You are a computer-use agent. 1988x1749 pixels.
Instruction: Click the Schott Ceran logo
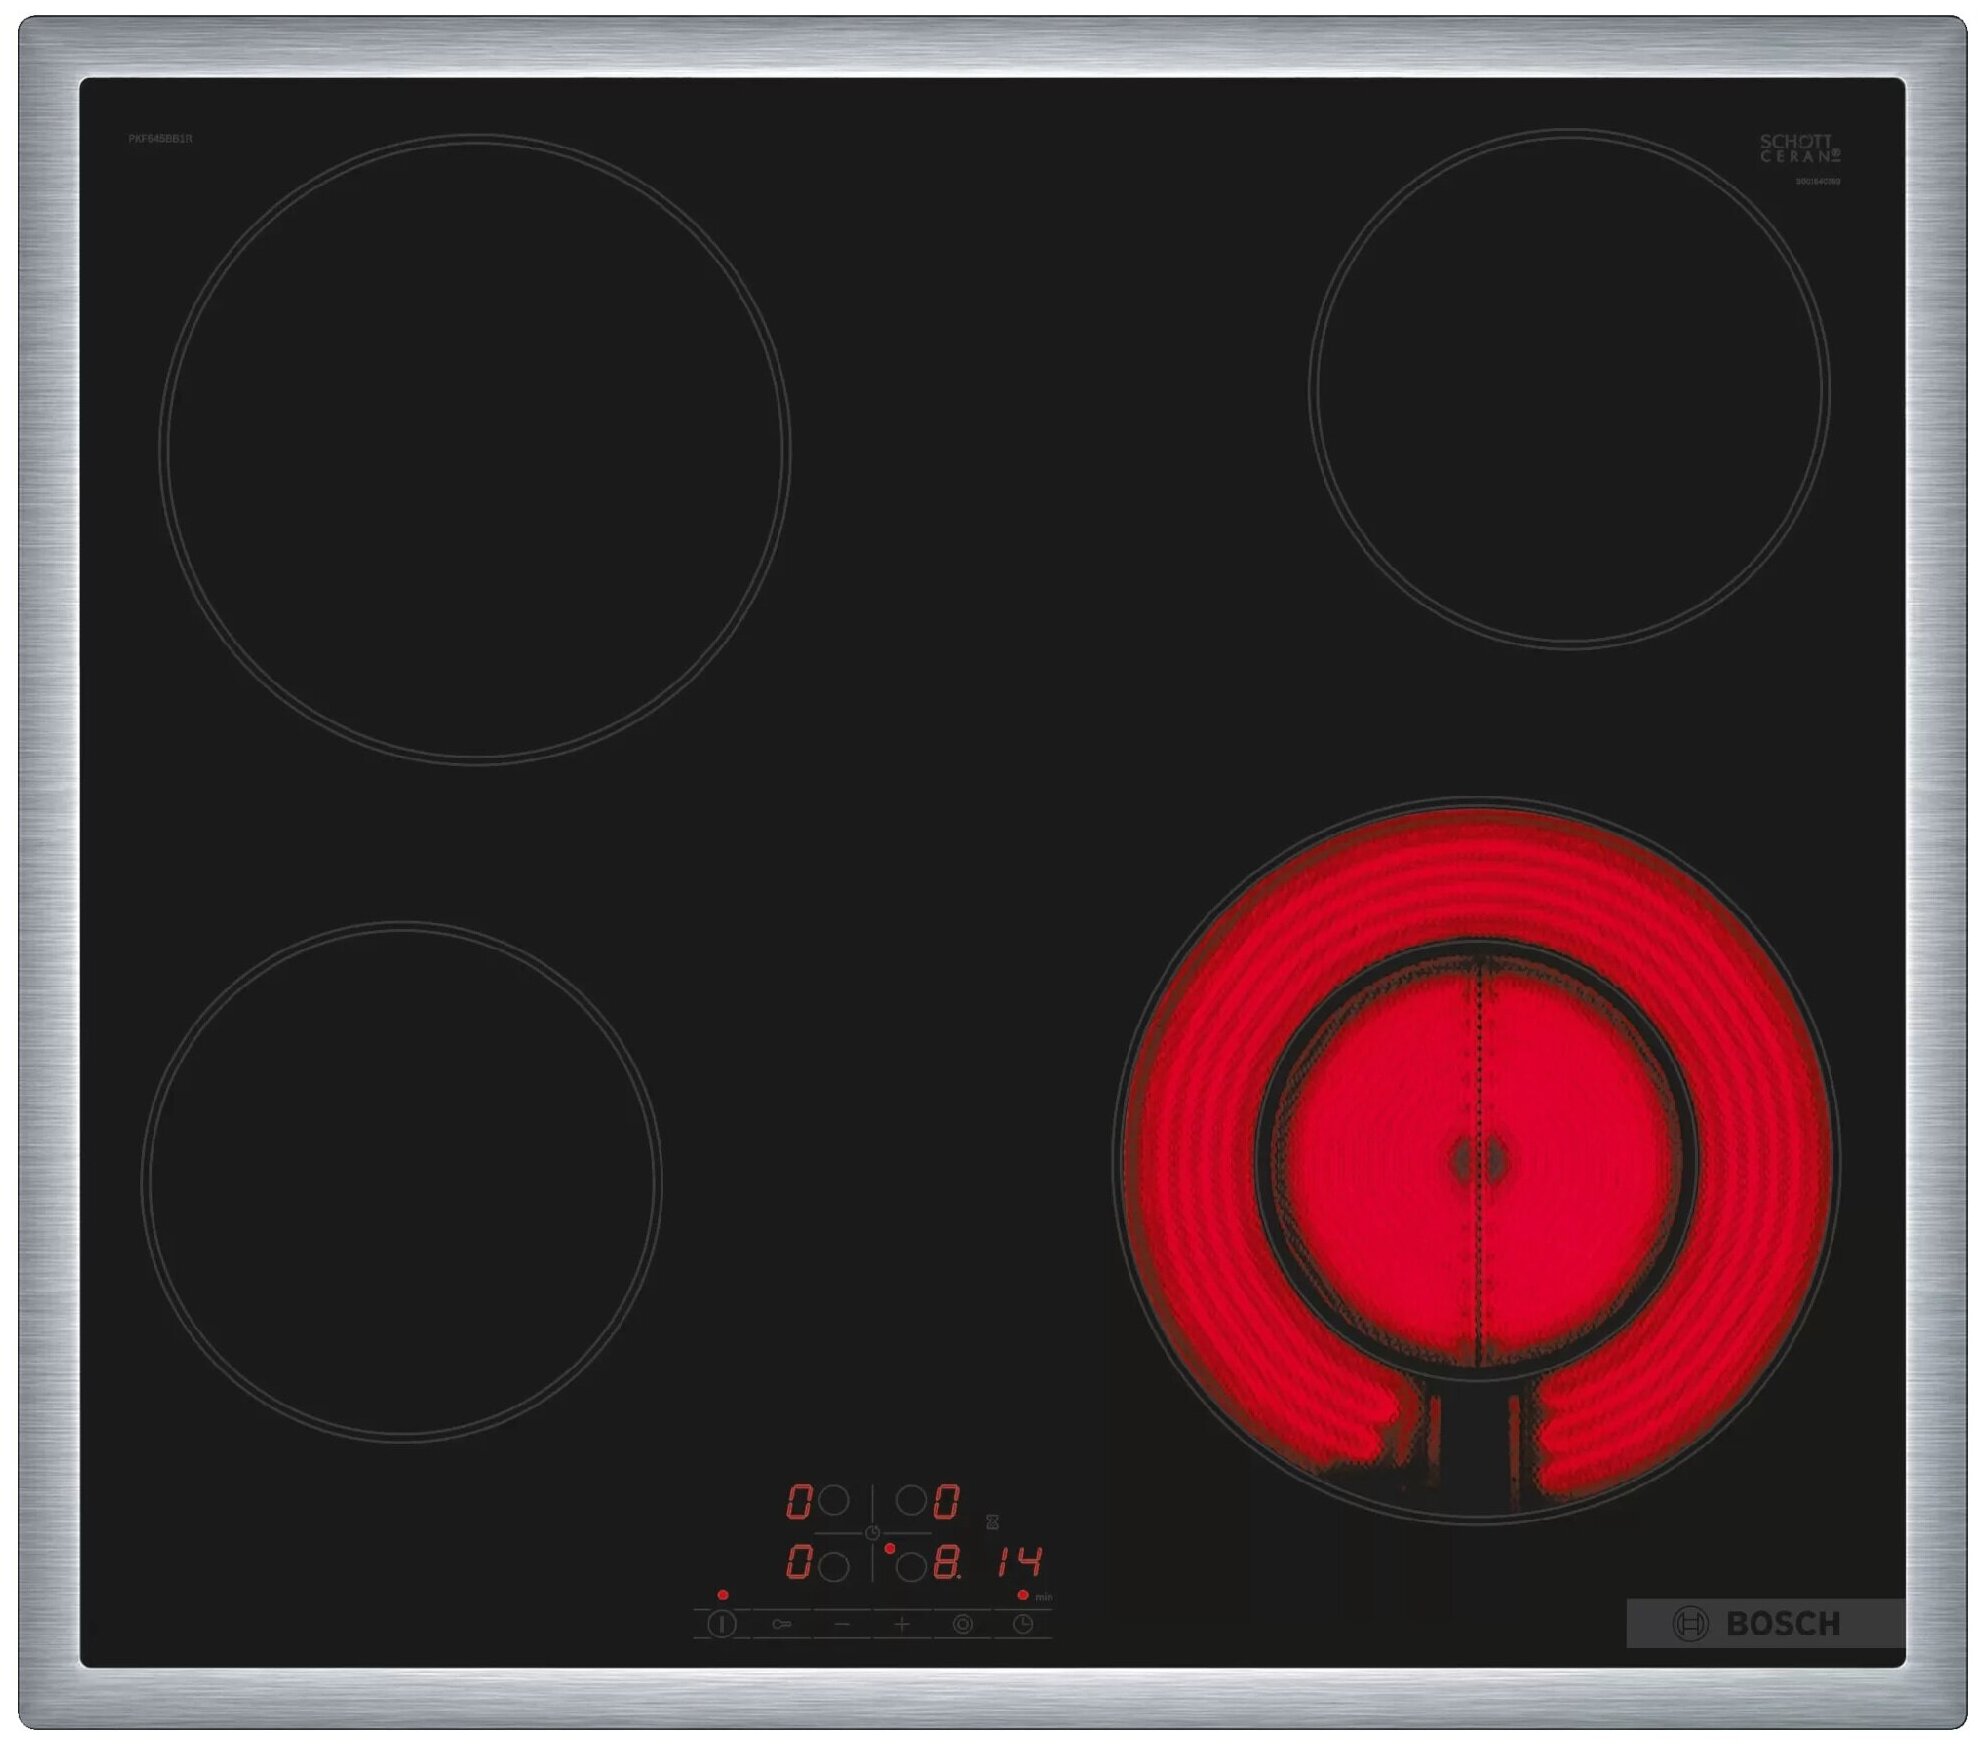coord(1799,149)
